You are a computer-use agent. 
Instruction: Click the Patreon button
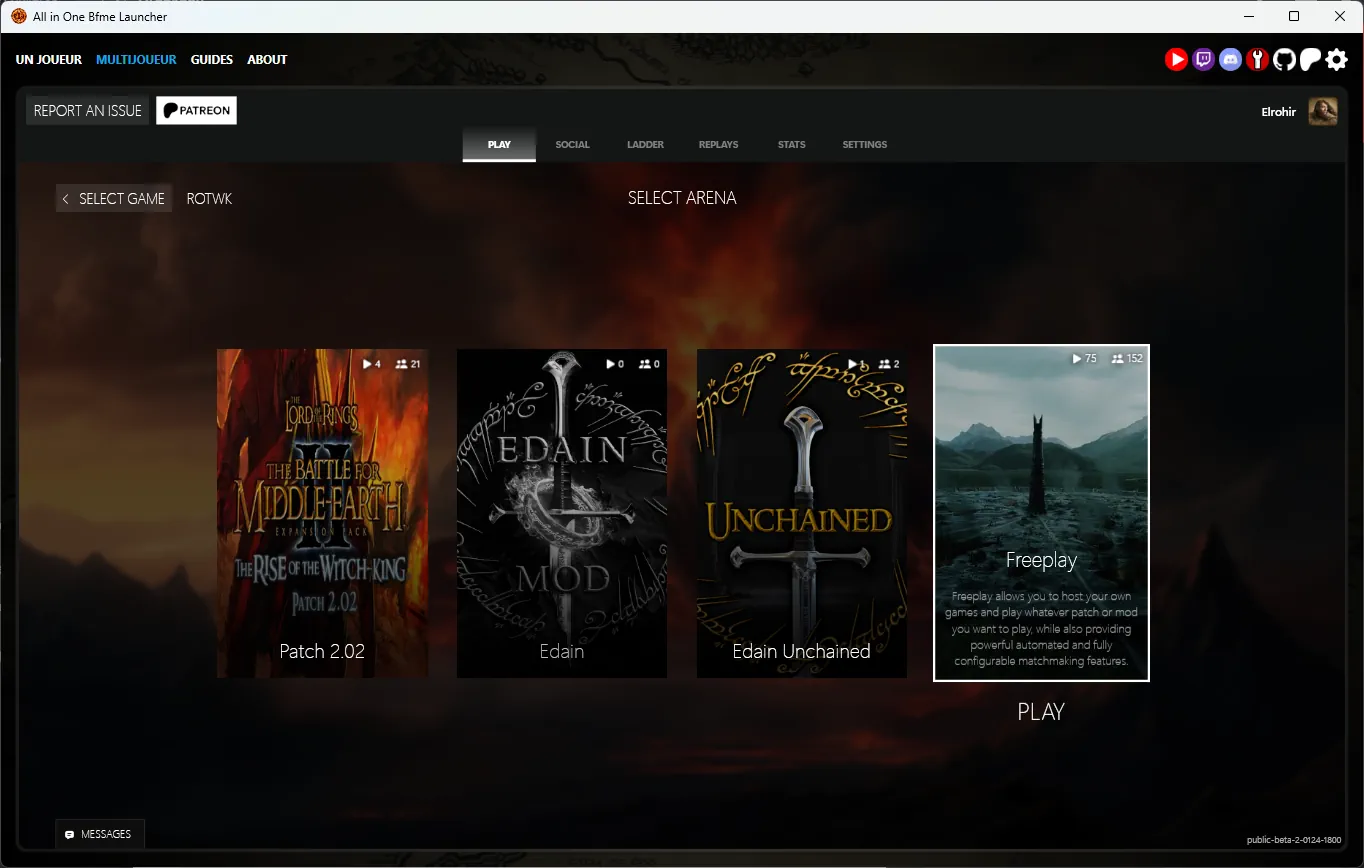197,111
